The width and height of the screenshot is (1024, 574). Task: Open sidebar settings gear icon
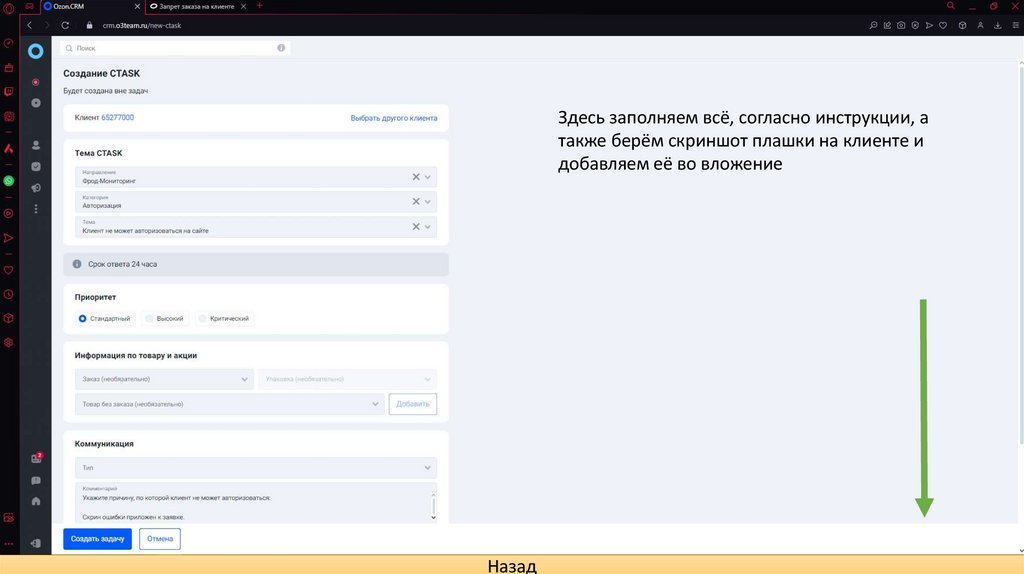tap(8, 342)
